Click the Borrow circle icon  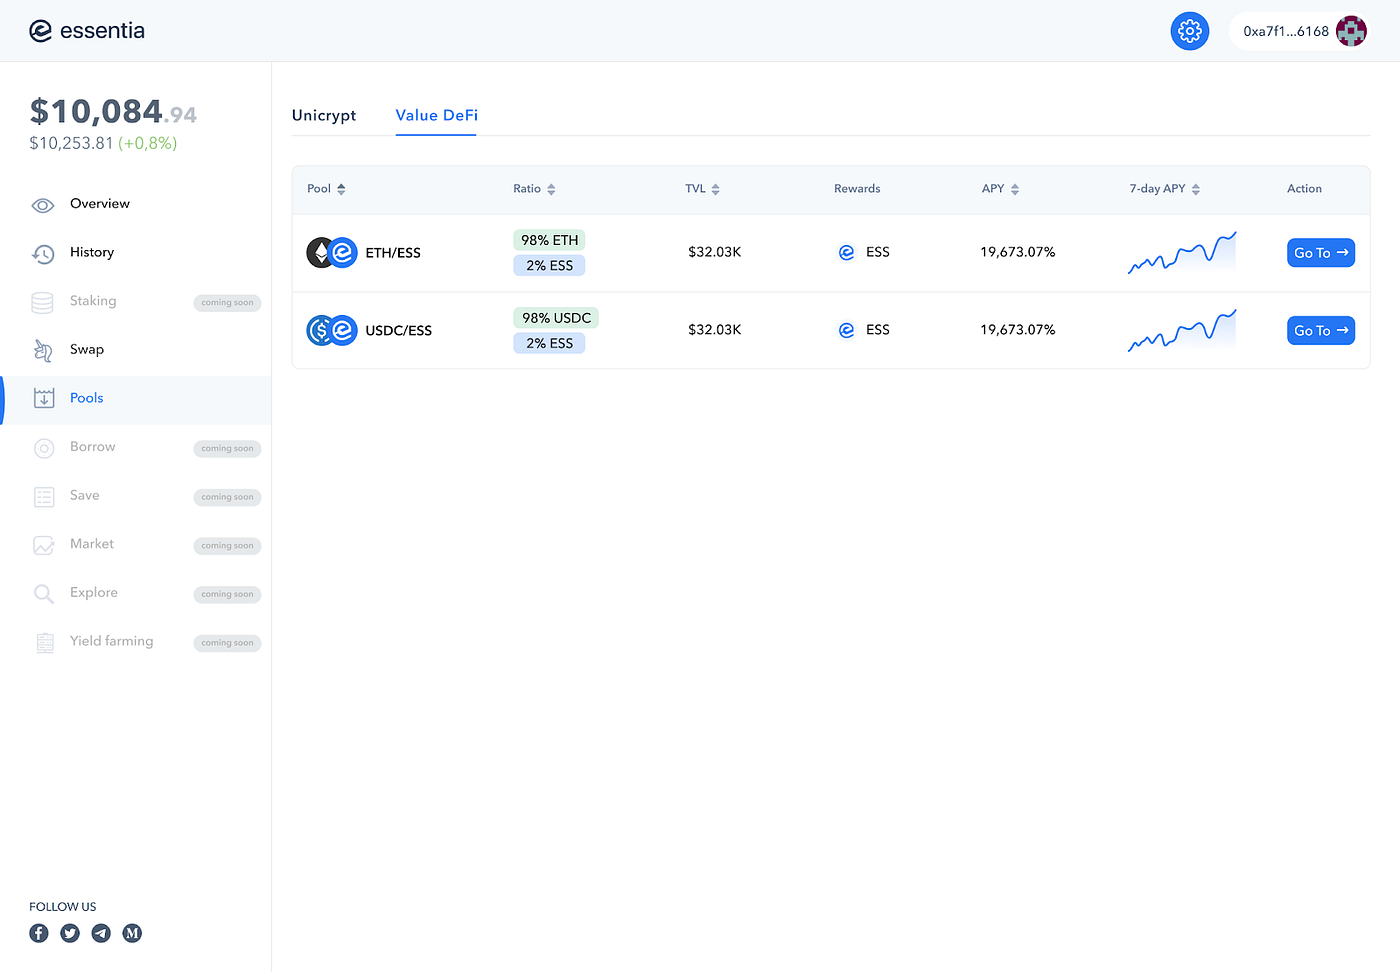(x=44, y=448)
